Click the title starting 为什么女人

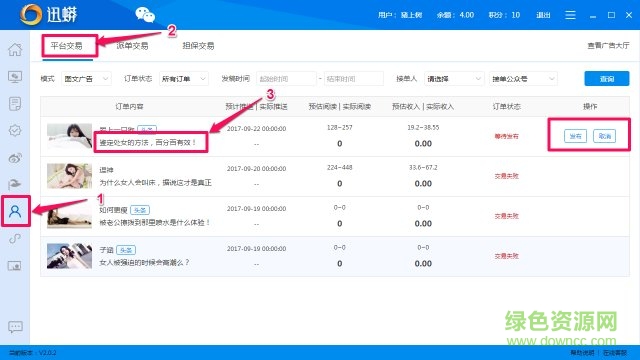(156, 183)
